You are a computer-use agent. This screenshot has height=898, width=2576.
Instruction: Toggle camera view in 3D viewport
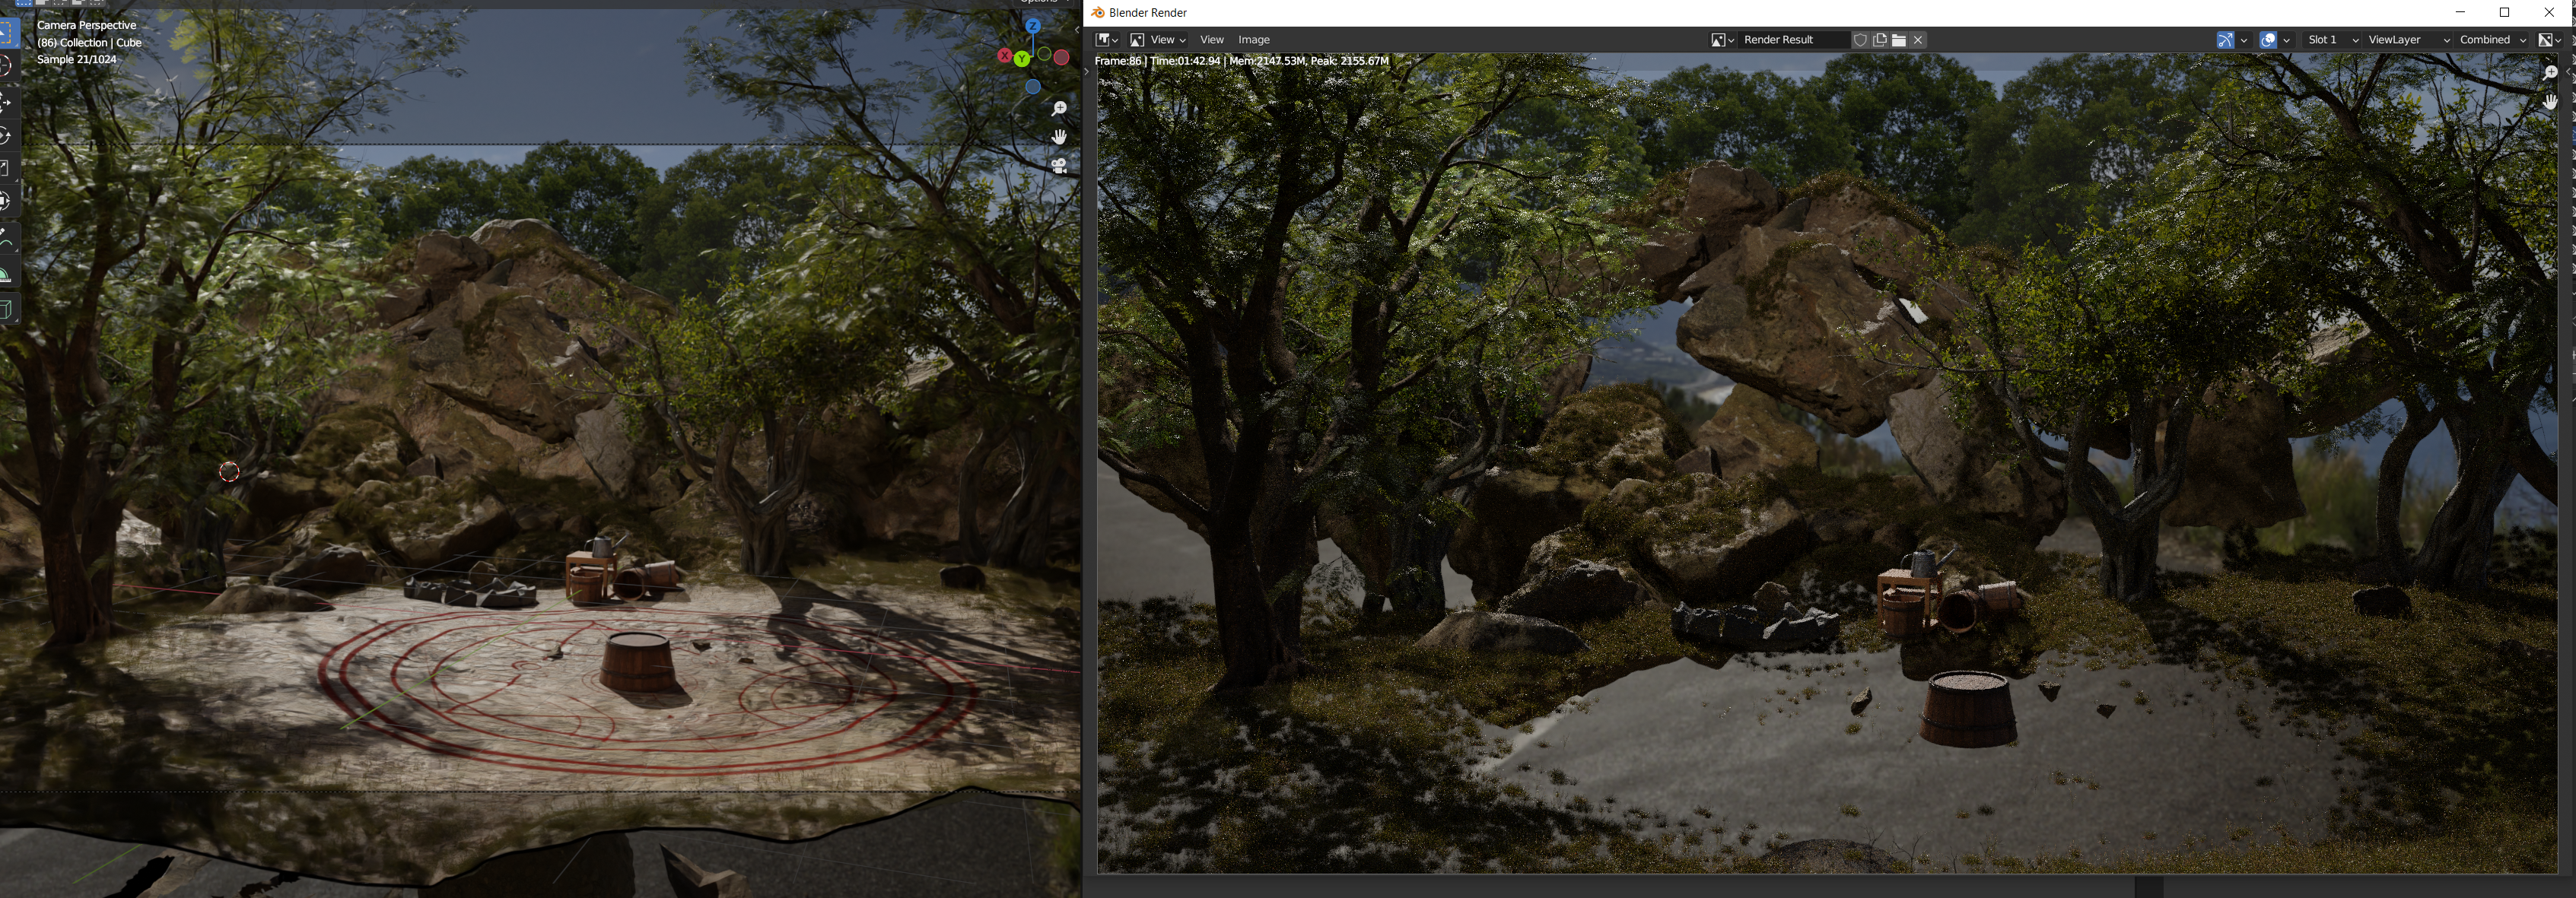click(x=1059, y=165)
